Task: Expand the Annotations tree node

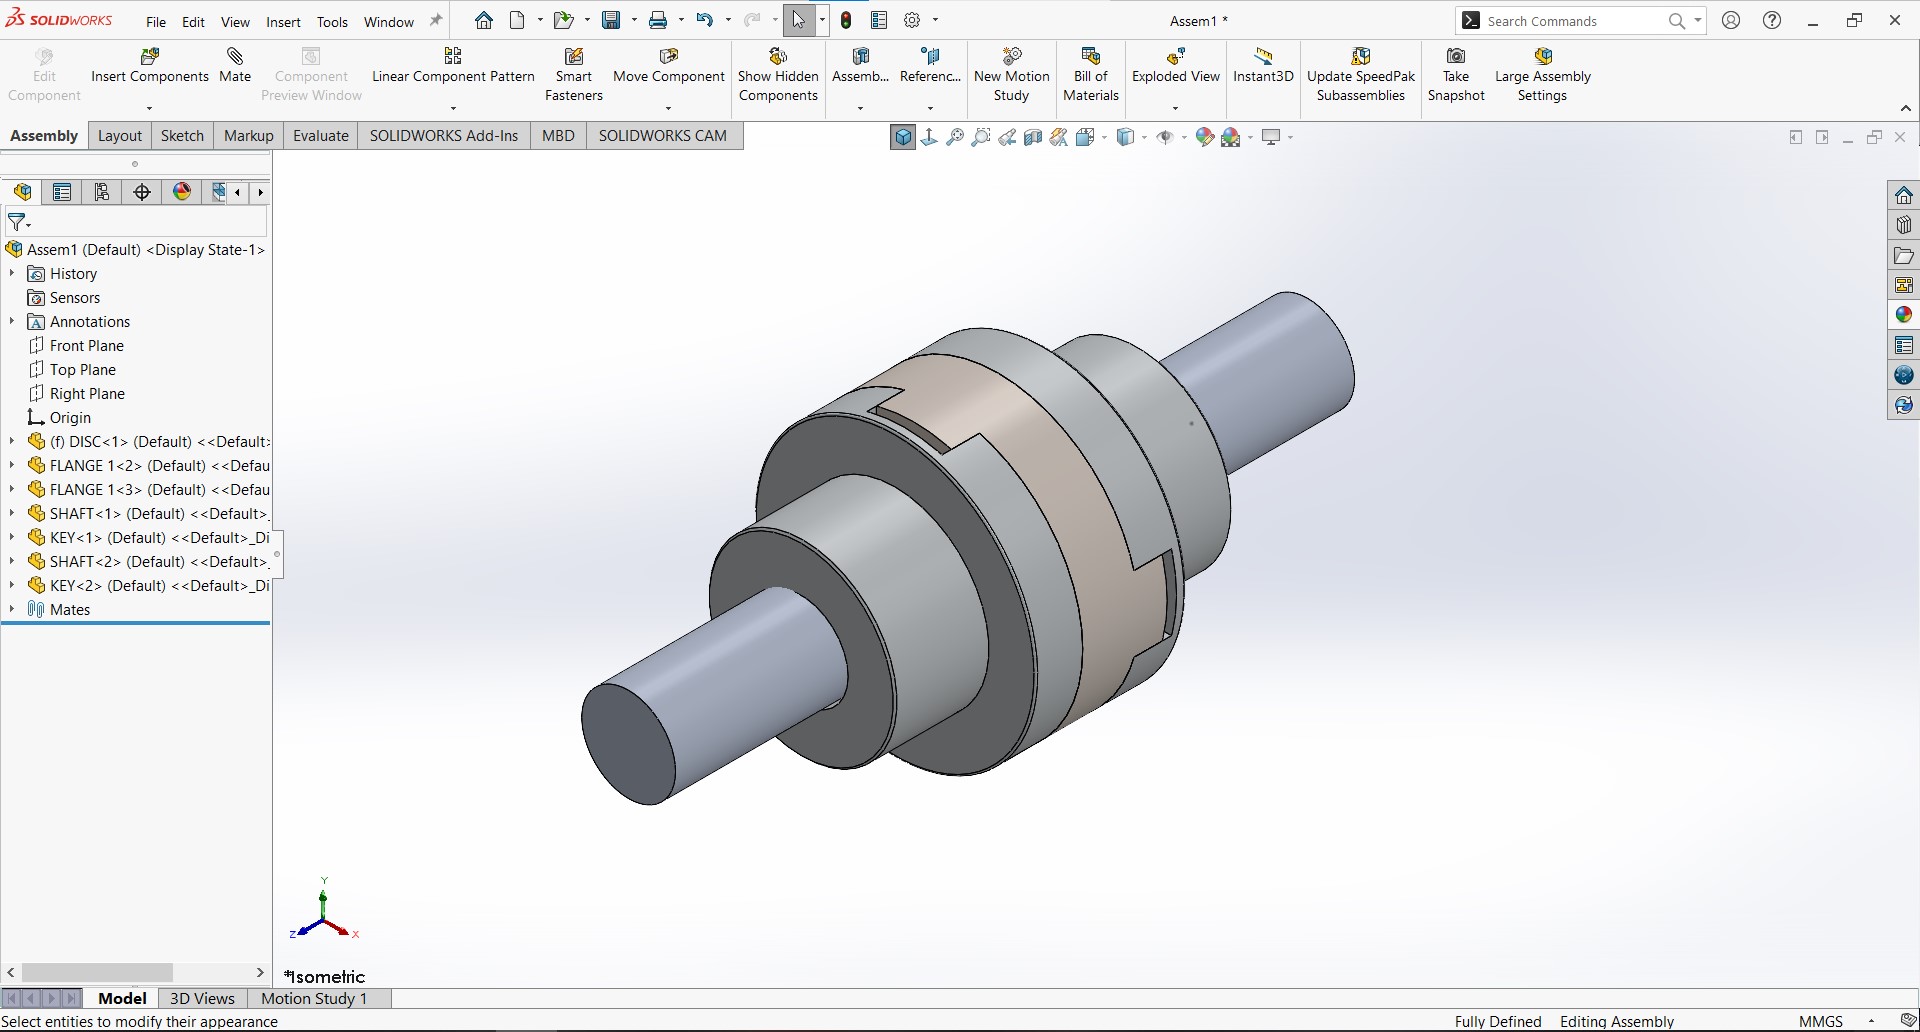Action: point(12,321)
